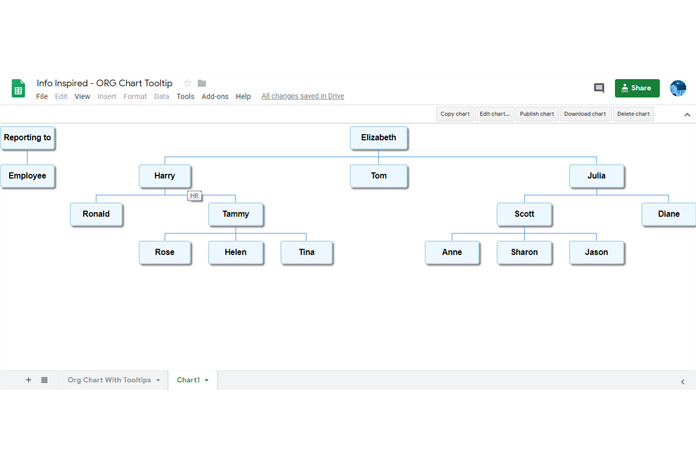Select the Sharon node
The height and width of the screenshot is (464, 696).
click(x=524, y=253)
